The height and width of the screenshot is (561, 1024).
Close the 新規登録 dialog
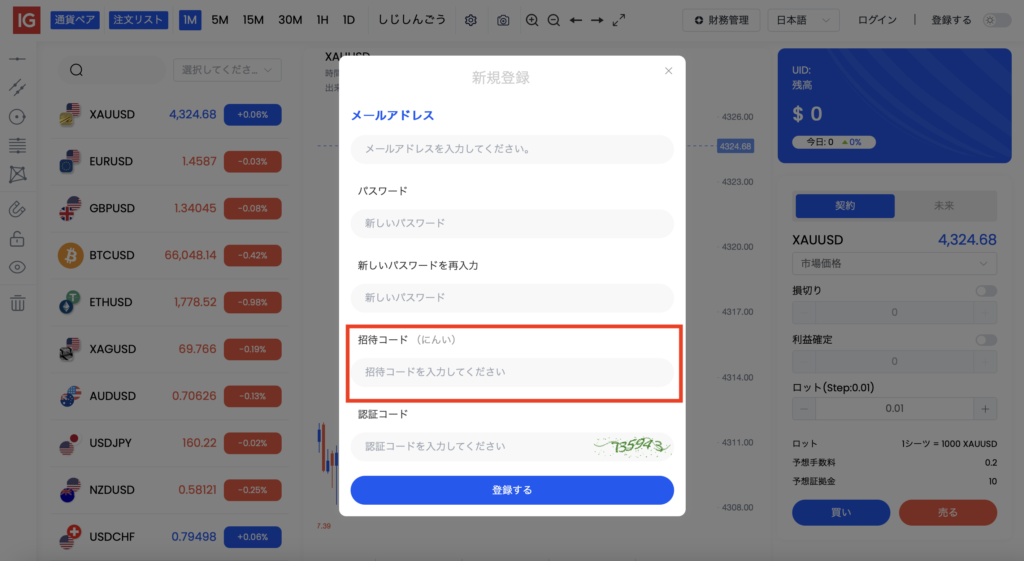click(668, 71)
